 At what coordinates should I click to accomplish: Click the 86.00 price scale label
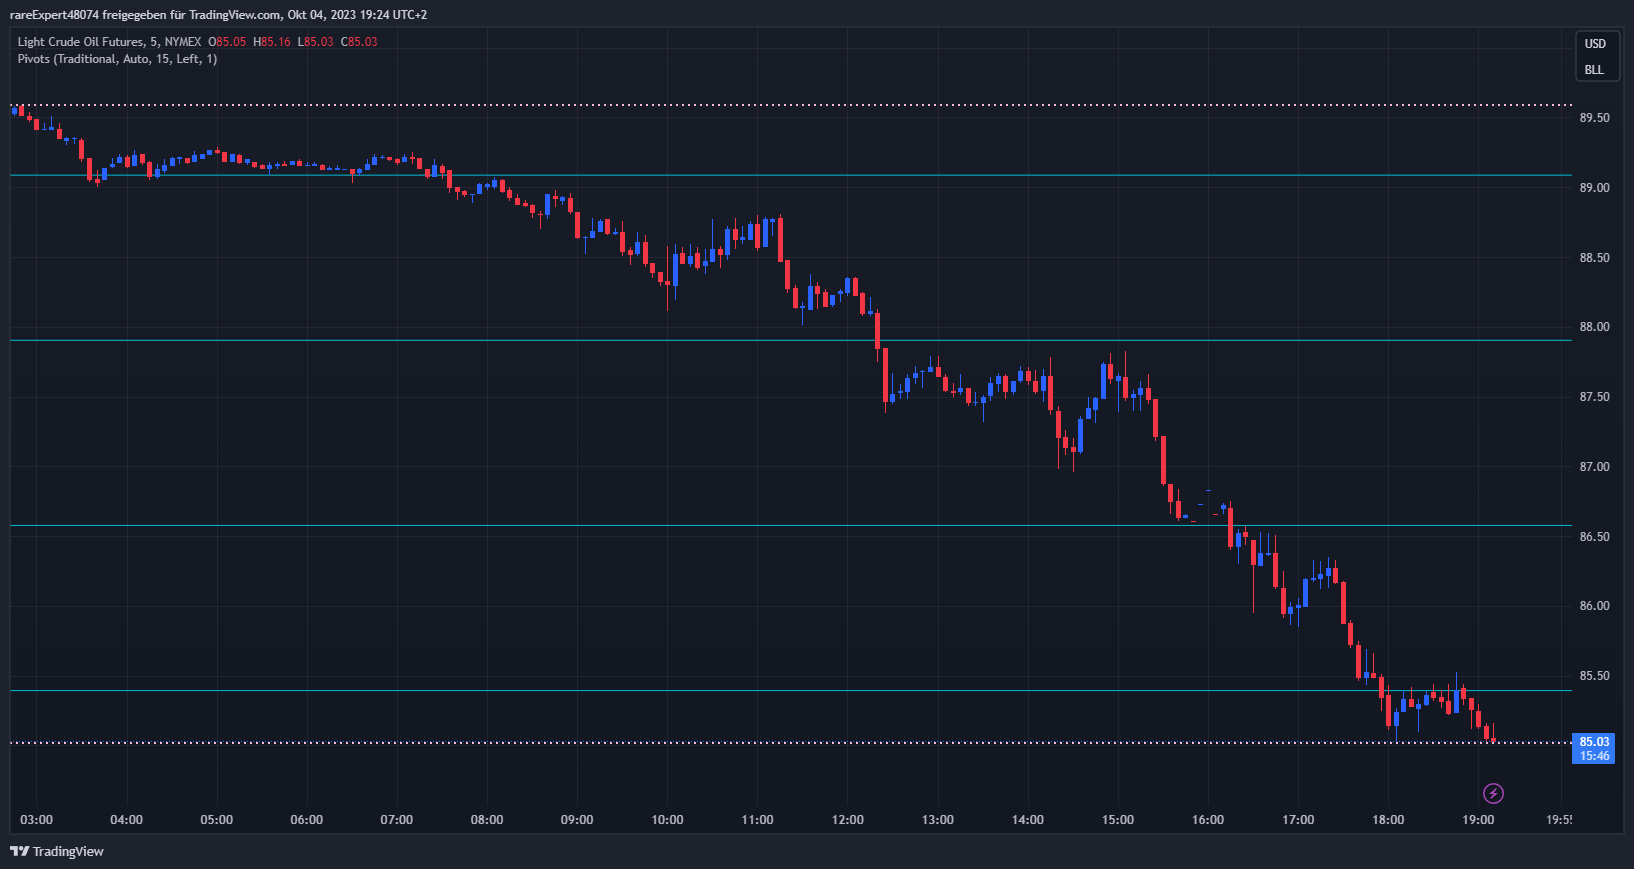[1594, 606]
